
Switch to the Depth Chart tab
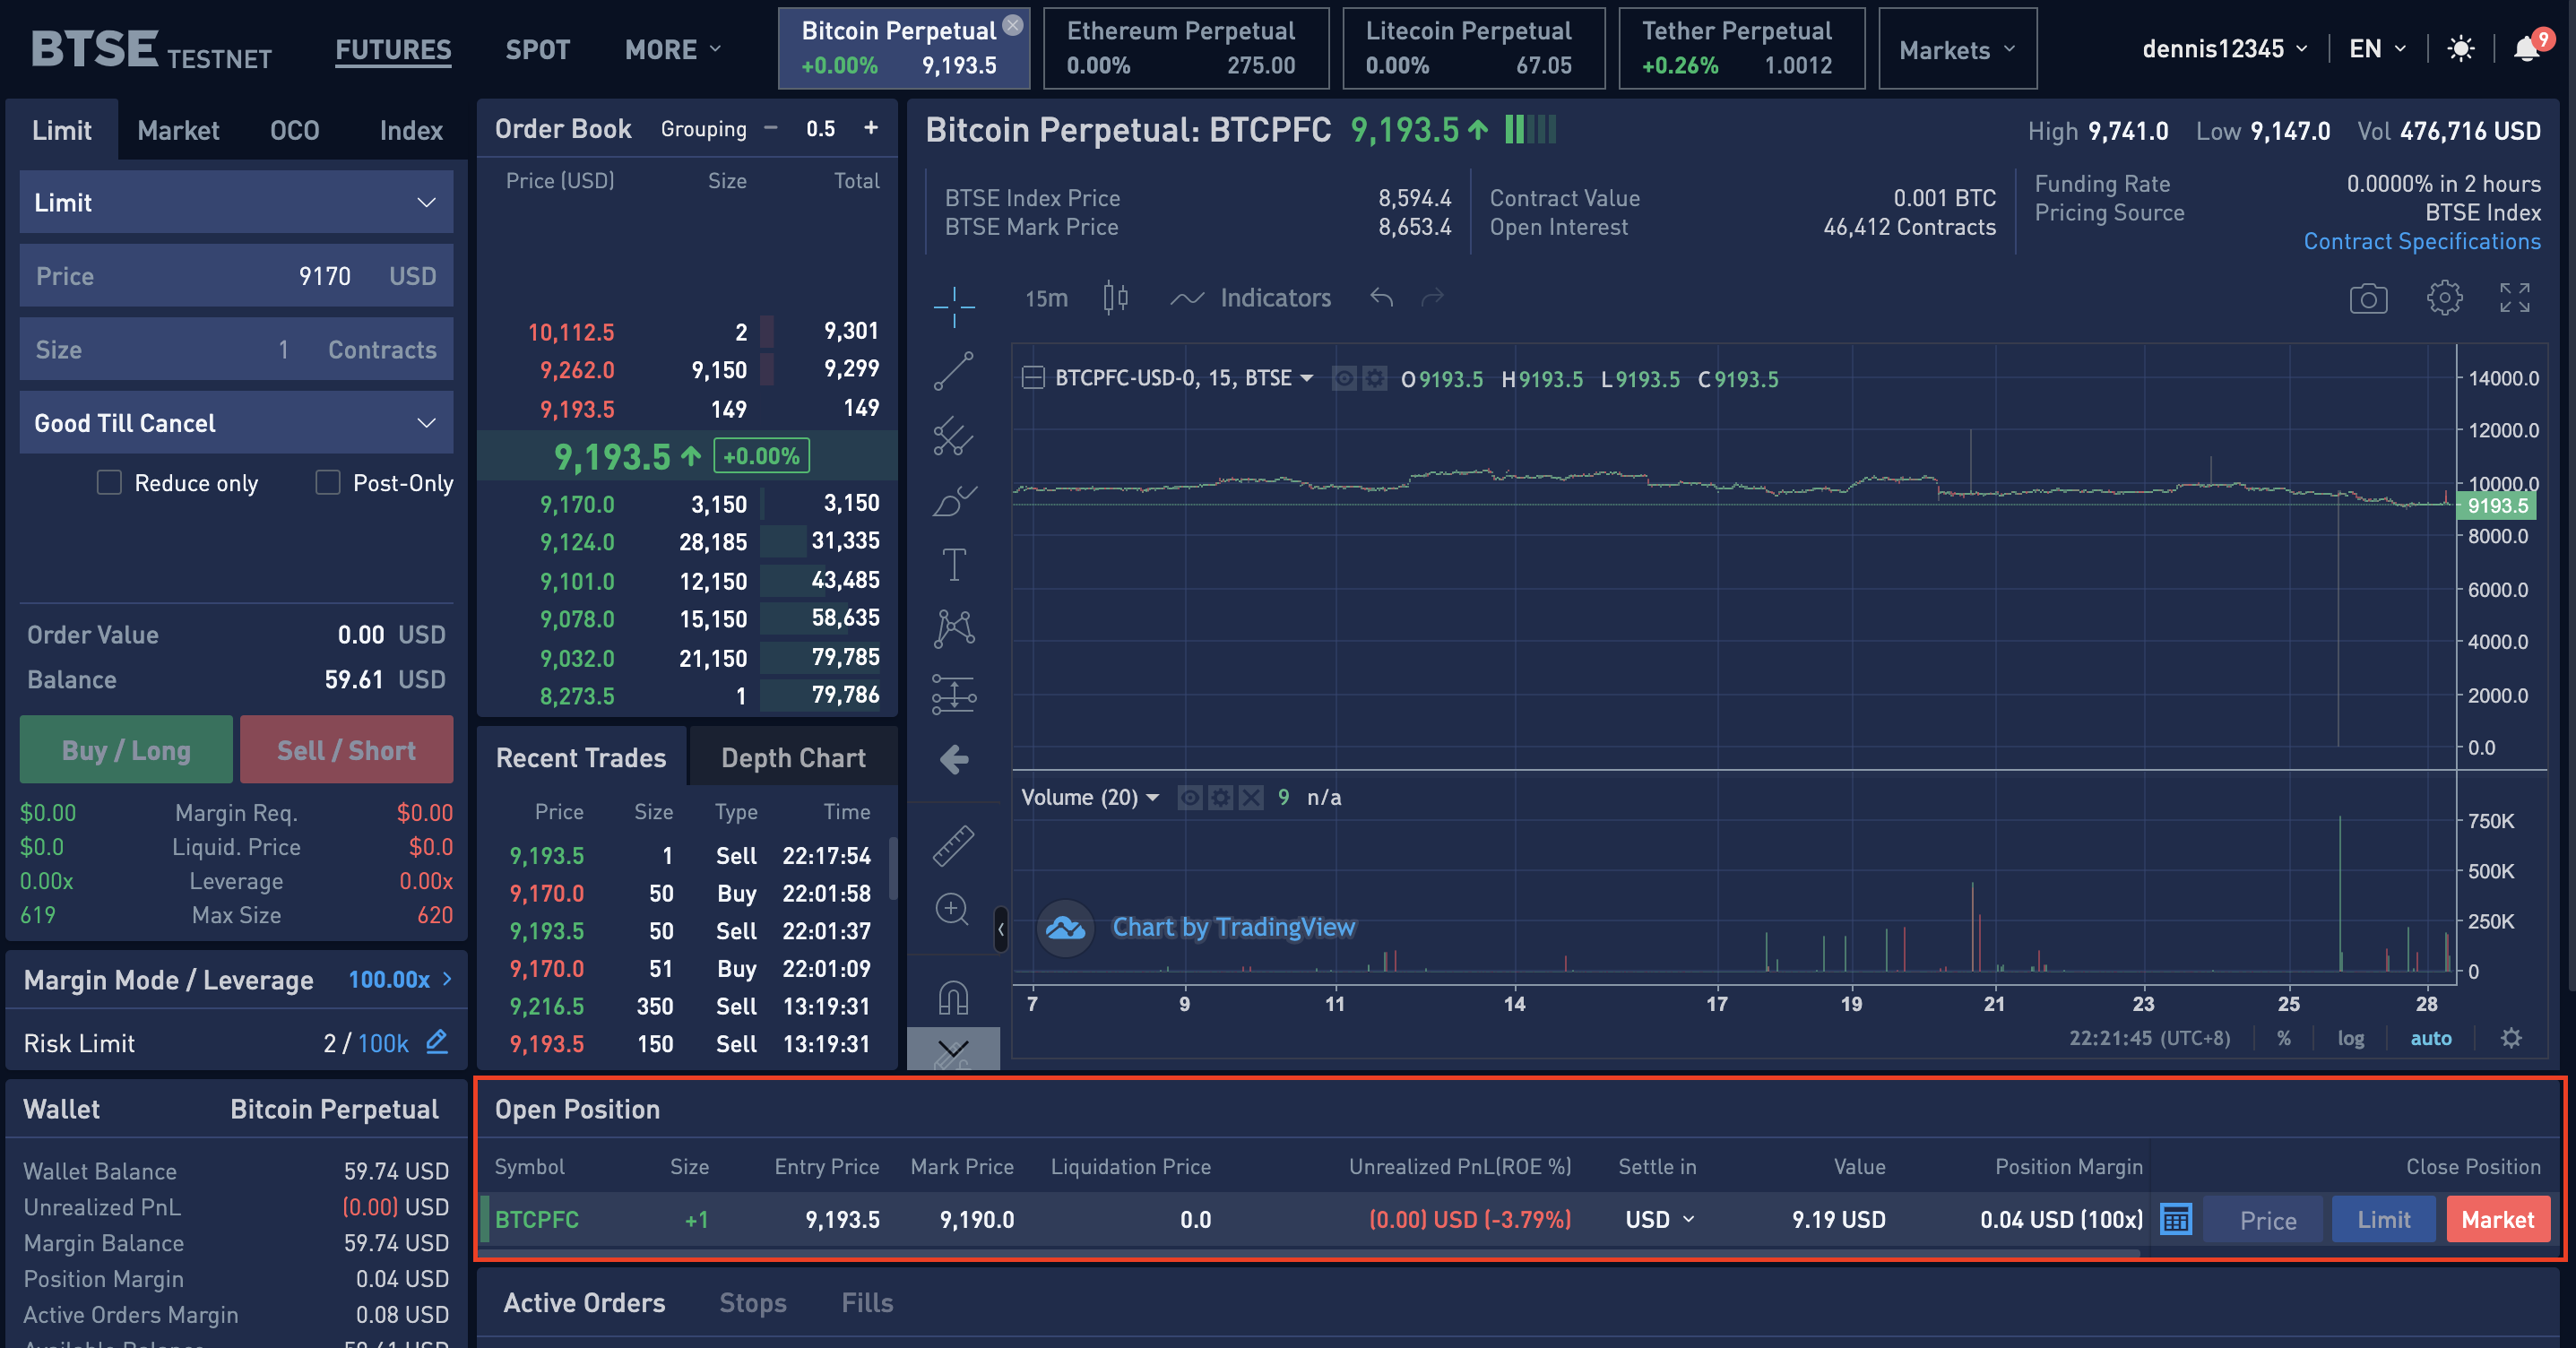[x=793, y=758]
